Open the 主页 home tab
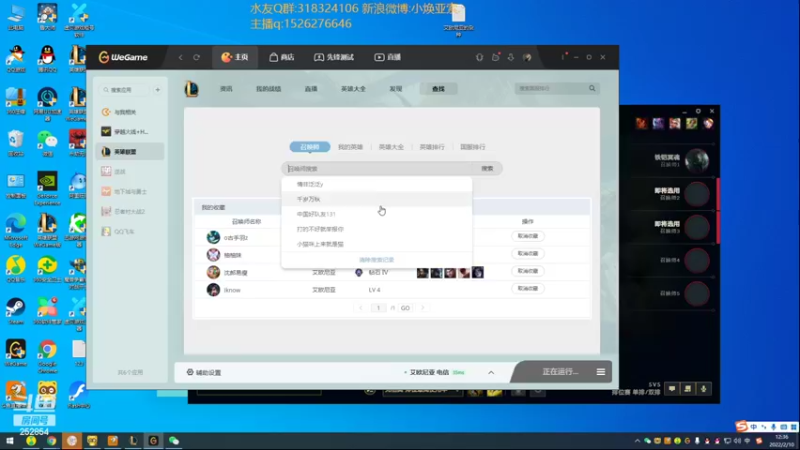 point(235,57)
